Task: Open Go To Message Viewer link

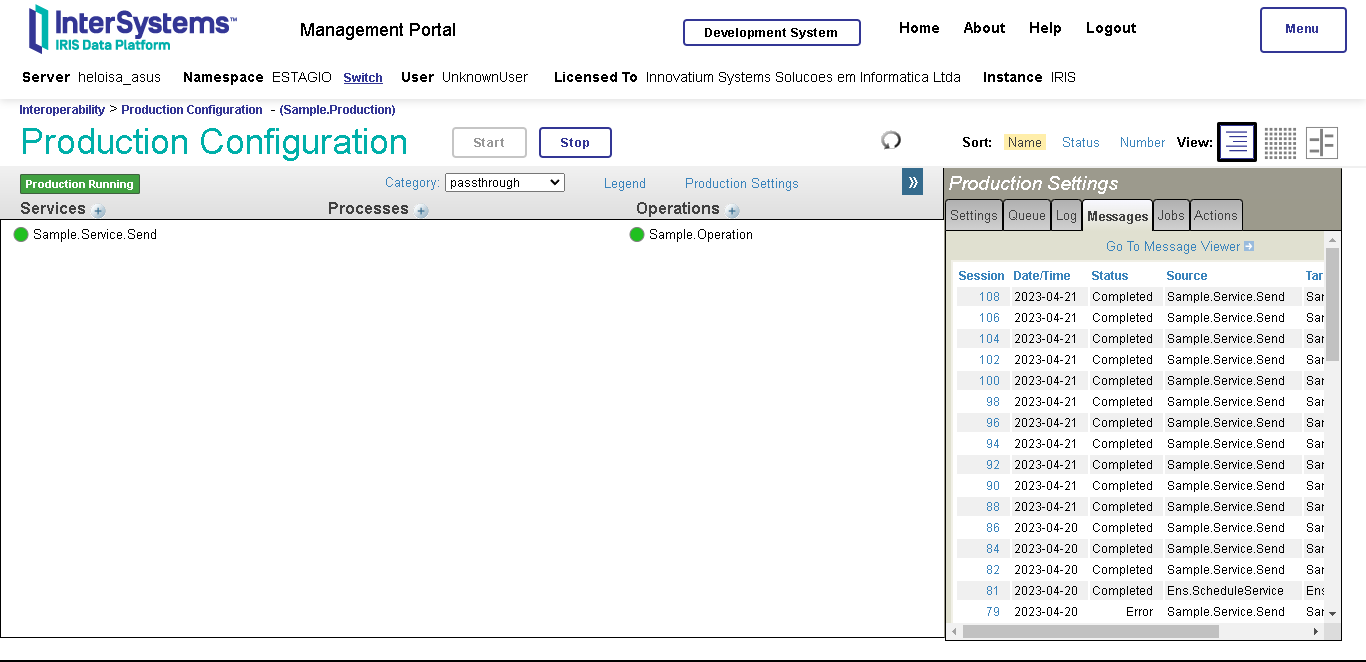Action: click(1179, 246)
